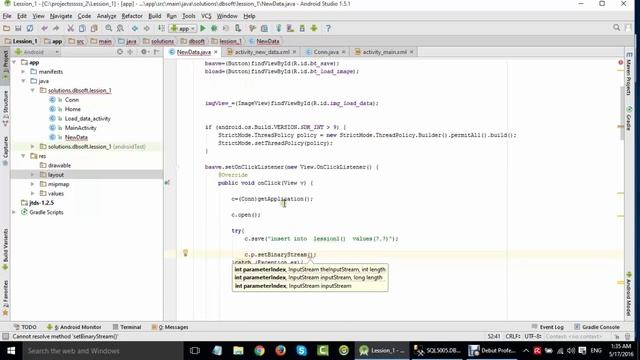Collapse the res folder
The height and width of the screenshot is (360, 640).
(23, 156)
